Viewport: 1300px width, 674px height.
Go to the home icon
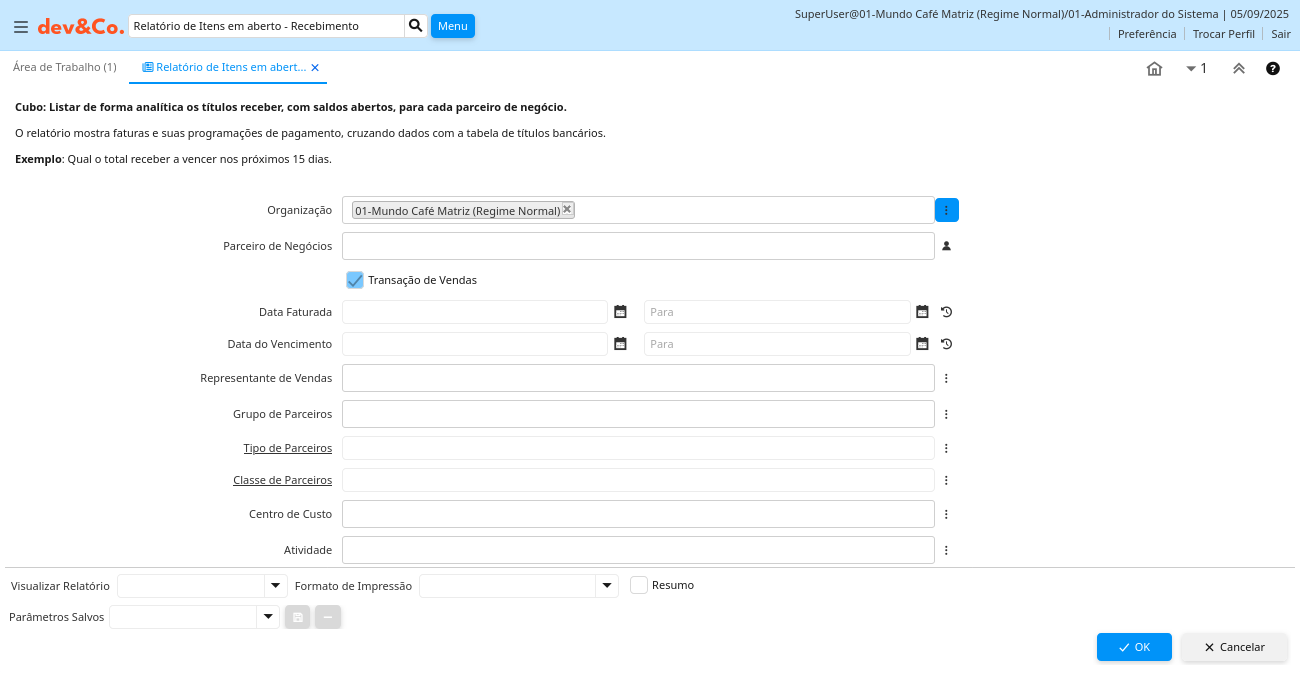1154,69
